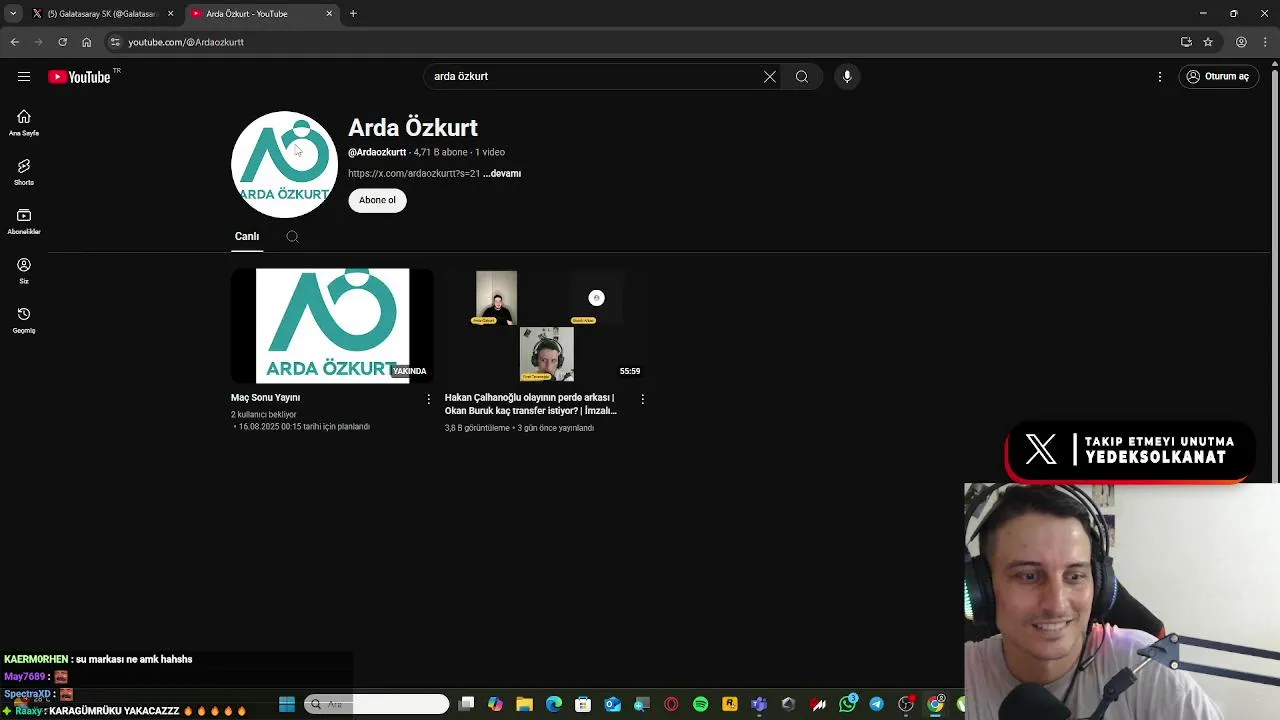Switch to Chrome on the taskbar
The image size is (1280, 720).
point(936,704)
